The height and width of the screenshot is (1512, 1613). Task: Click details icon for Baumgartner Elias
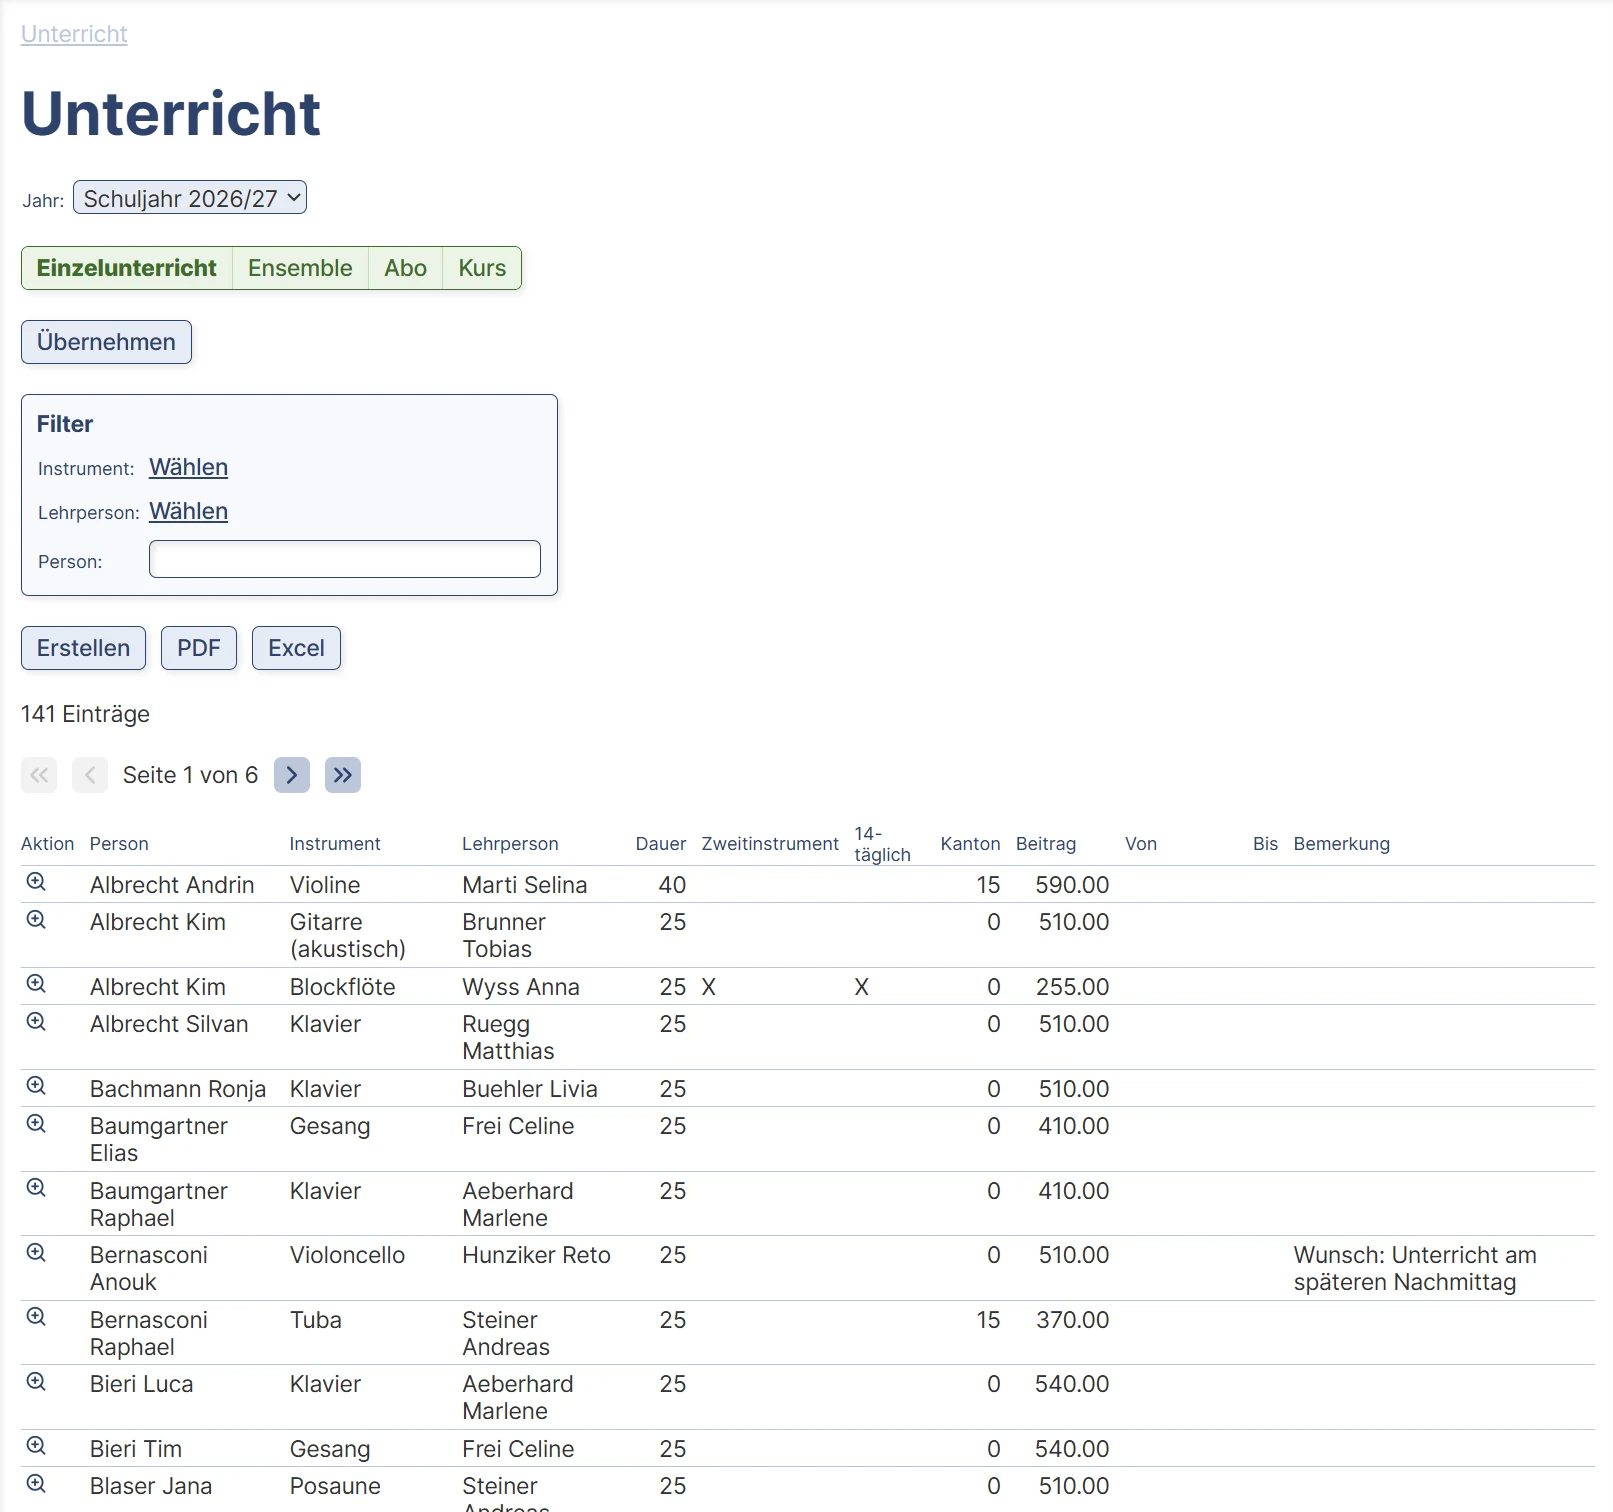36,1124
